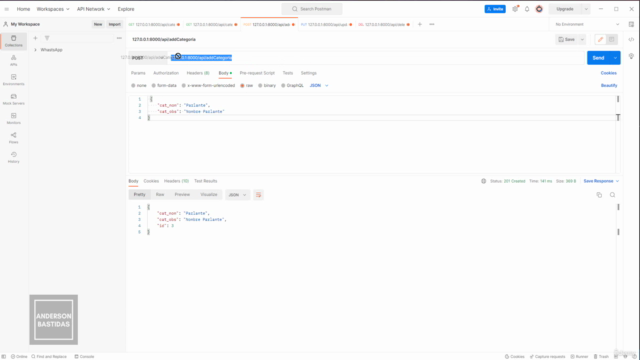Click the New button

(98, 24)
